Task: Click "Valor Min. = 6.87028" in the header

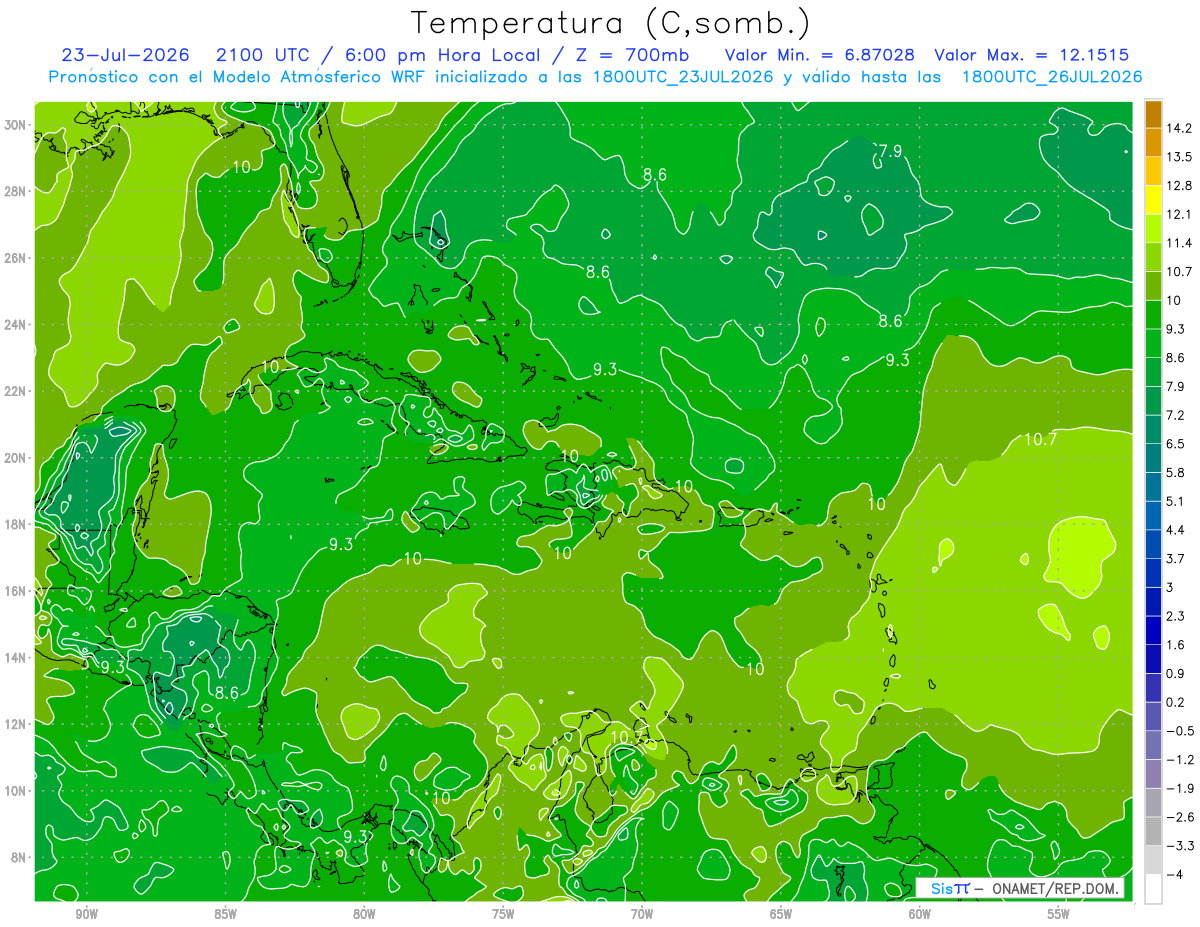Action: click(x=819, y=54)
